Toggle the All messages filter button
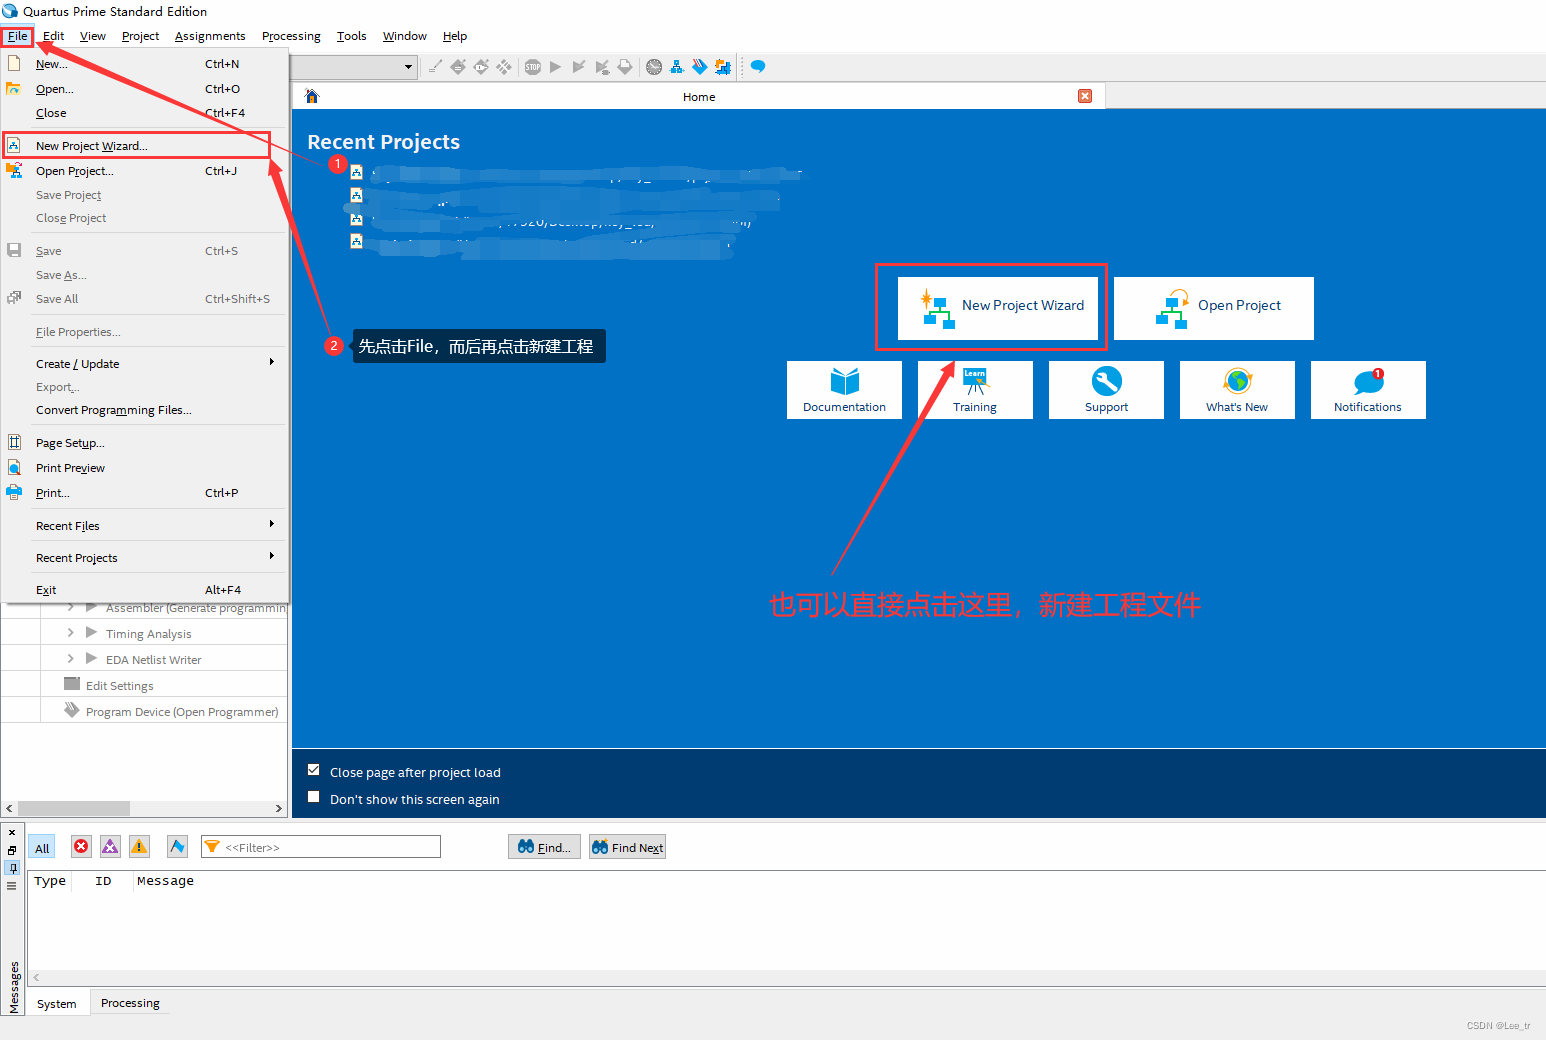The height and width of the screenshot is (1040, 1546). click(x=42, y=848)
